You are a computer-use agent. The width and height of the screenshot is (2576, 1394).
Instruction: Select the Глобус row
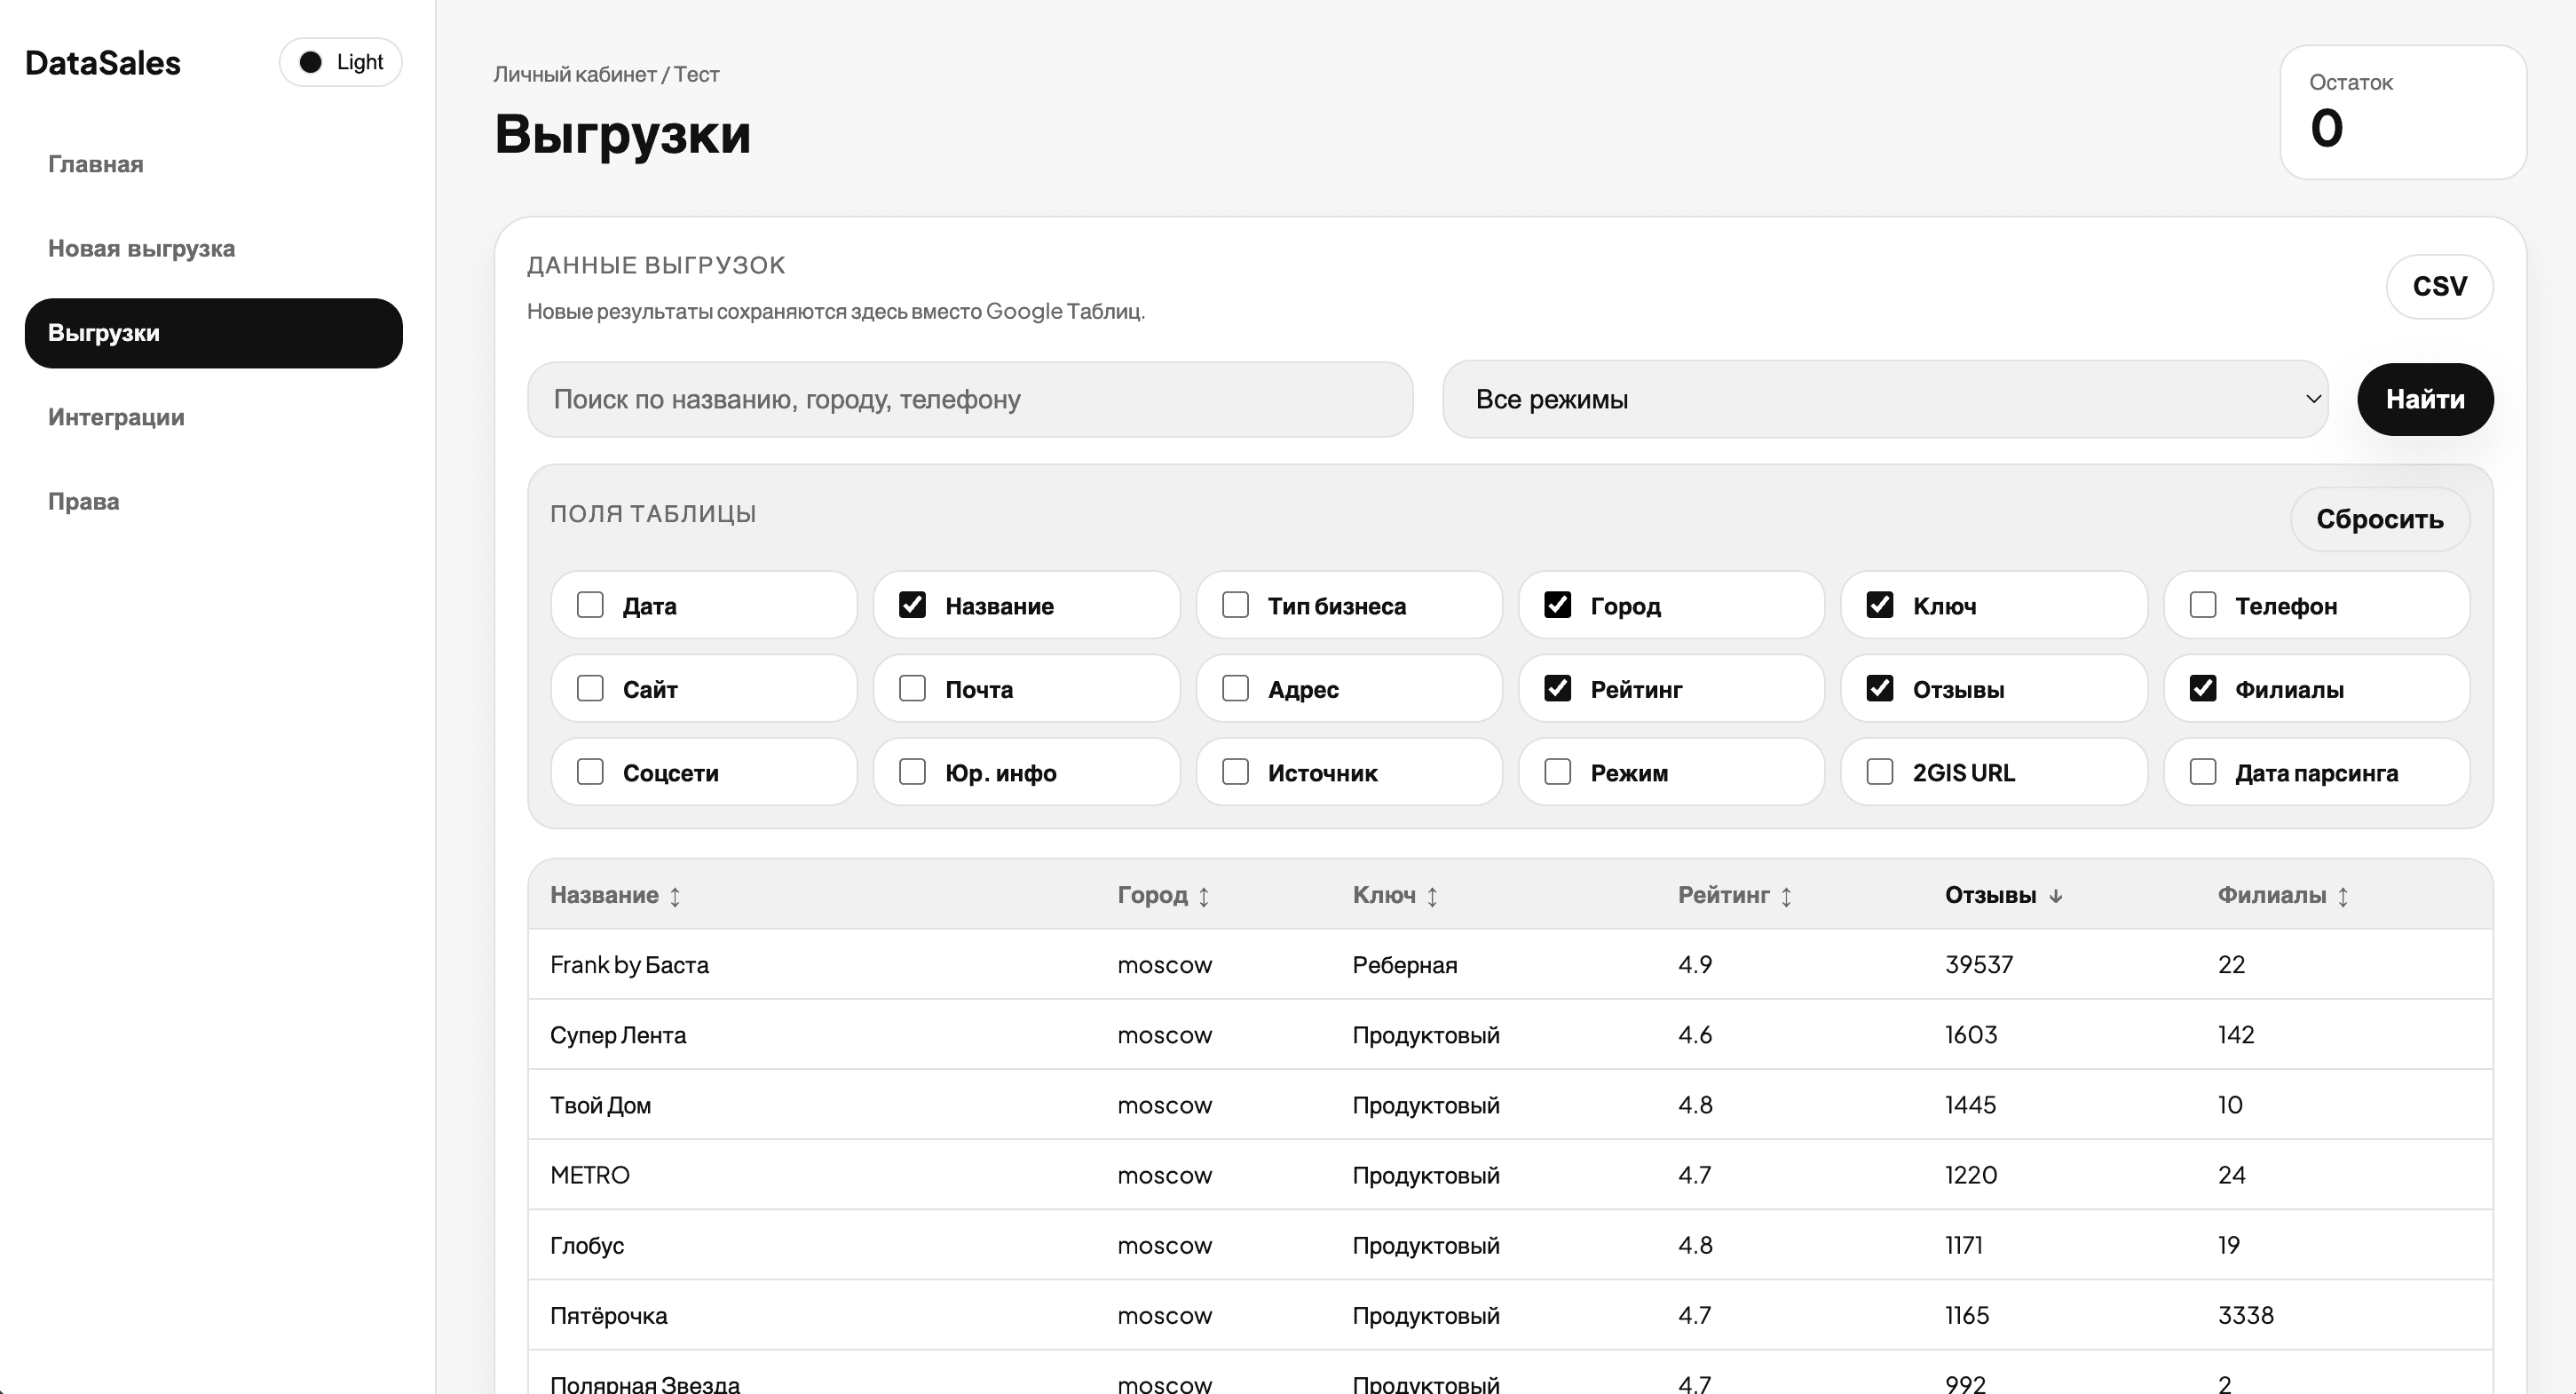tap(1510, 1245)
